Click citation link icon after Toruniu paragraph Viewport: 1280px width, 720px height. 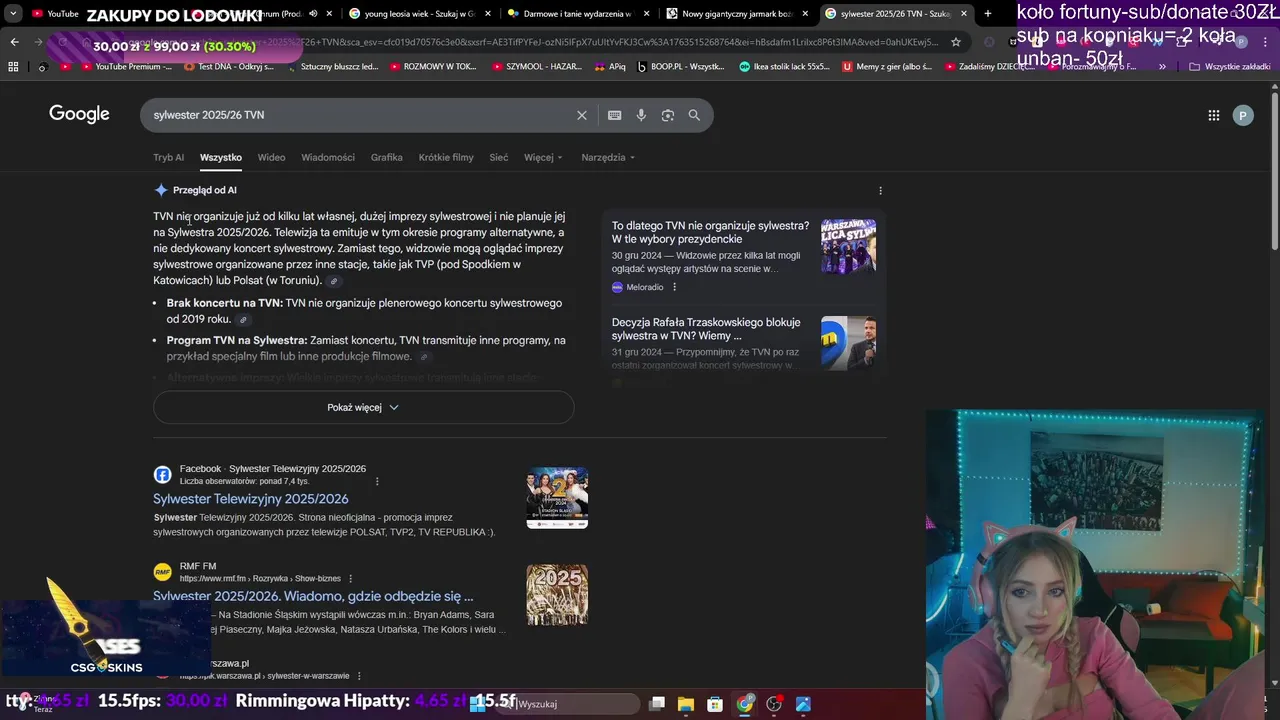pyautogui.click(x=334, y=281)
